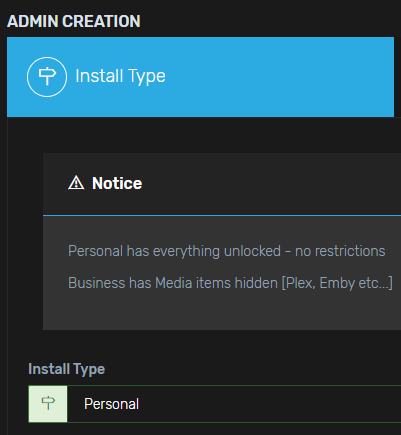The width and height of the screenshot is (401, 435).
Task: Click the Install Type title in blue banner
Action: [x=120, y=76]
